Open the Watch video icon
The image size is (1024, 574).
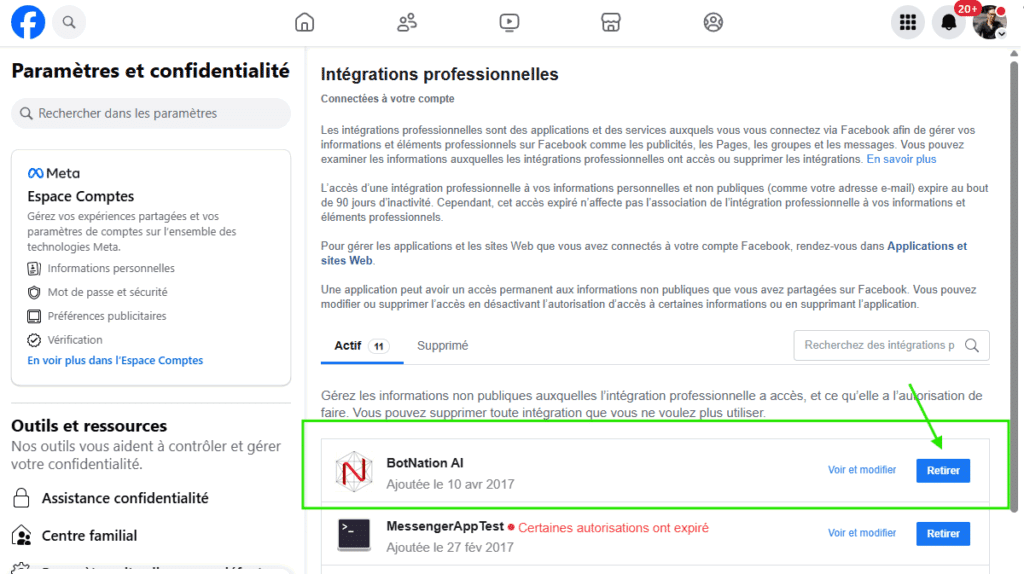click(x=509, y=22)
